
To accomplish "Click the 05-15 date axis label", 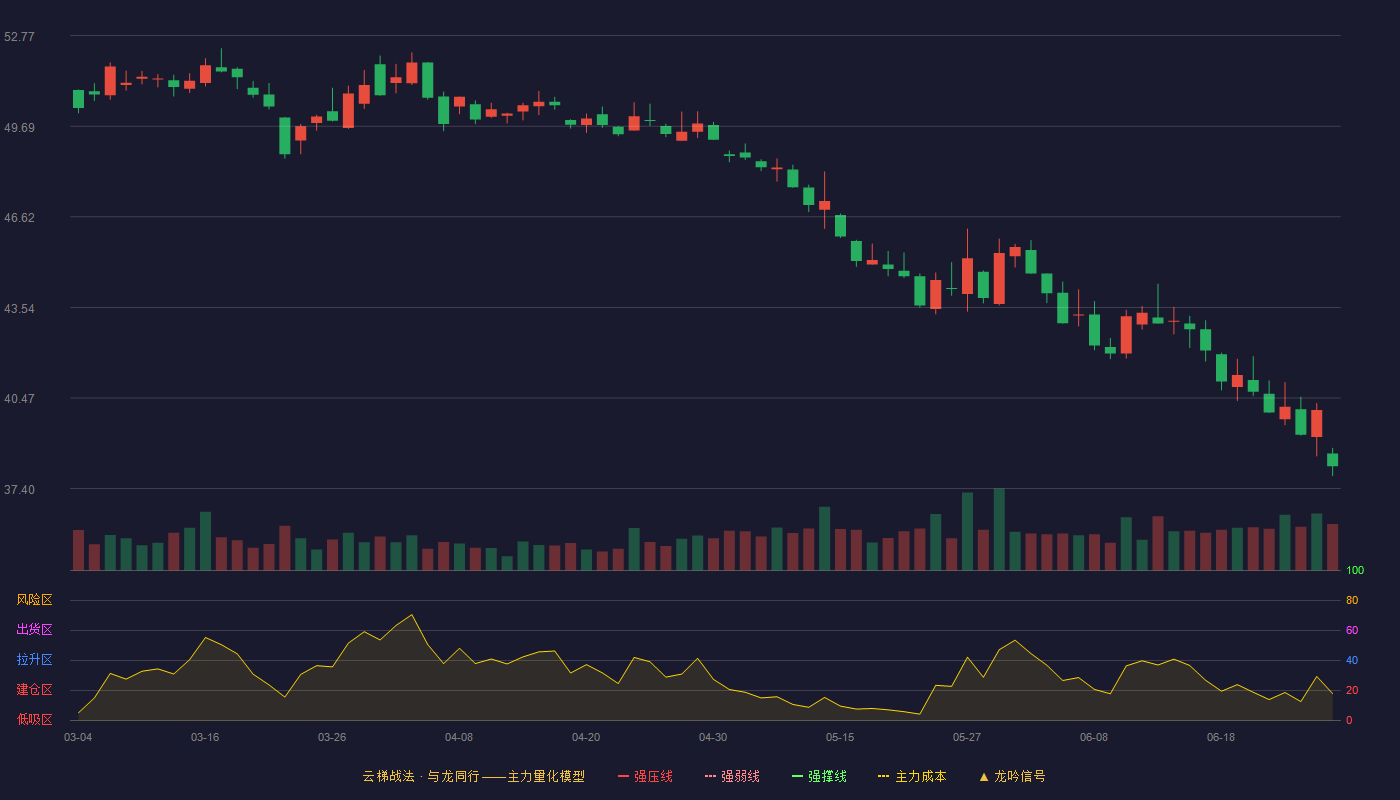I will point(840,737).
